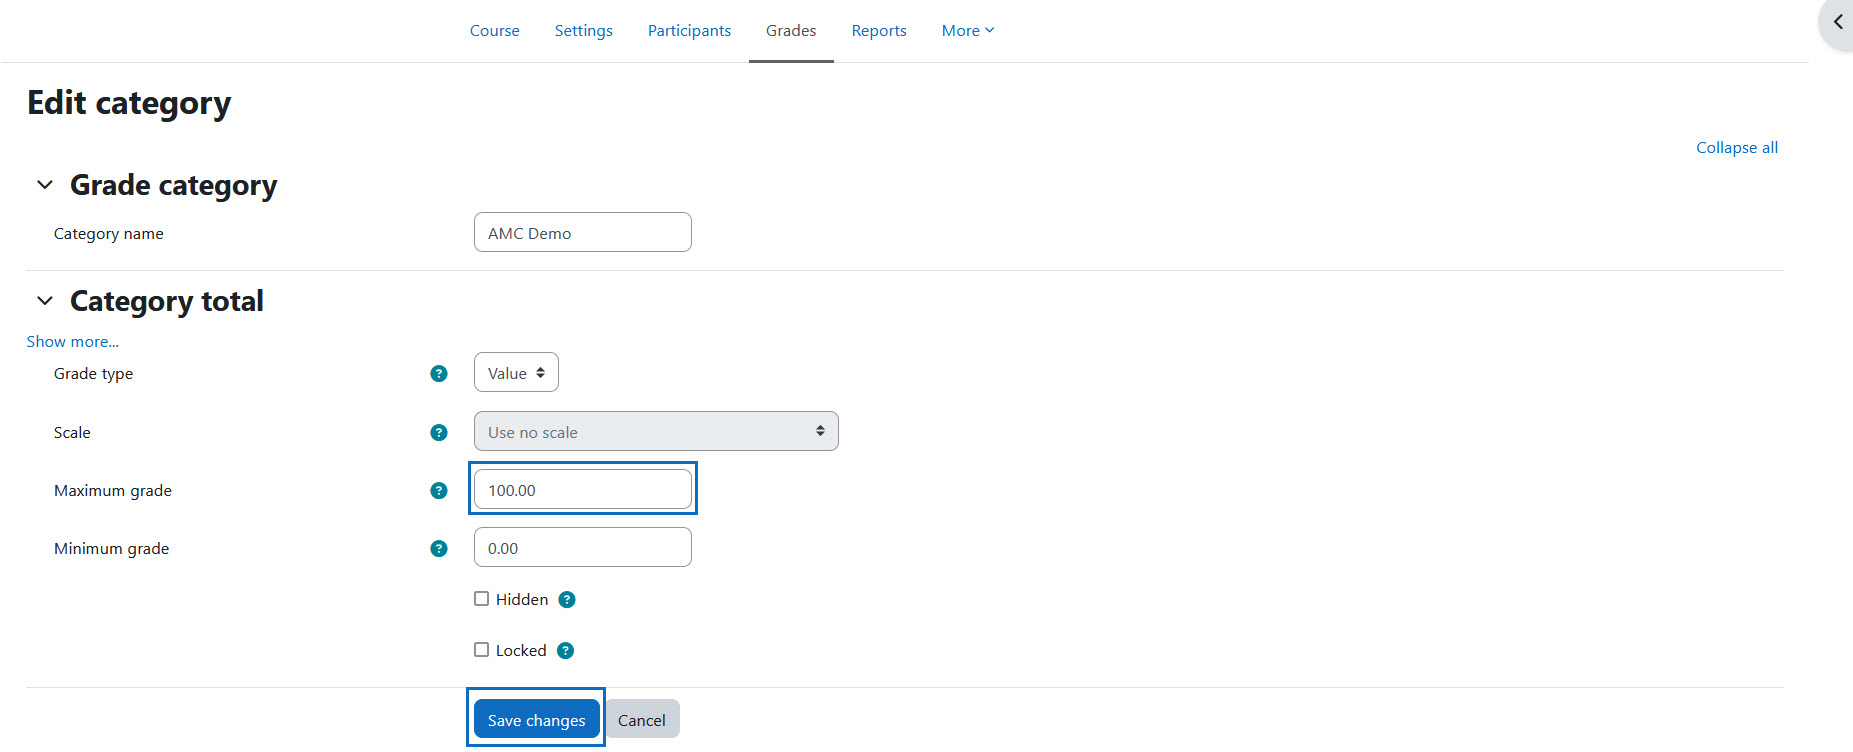Click the Collapse all link
Viewport: 1853px width, 752px height.
(1737, 147)
